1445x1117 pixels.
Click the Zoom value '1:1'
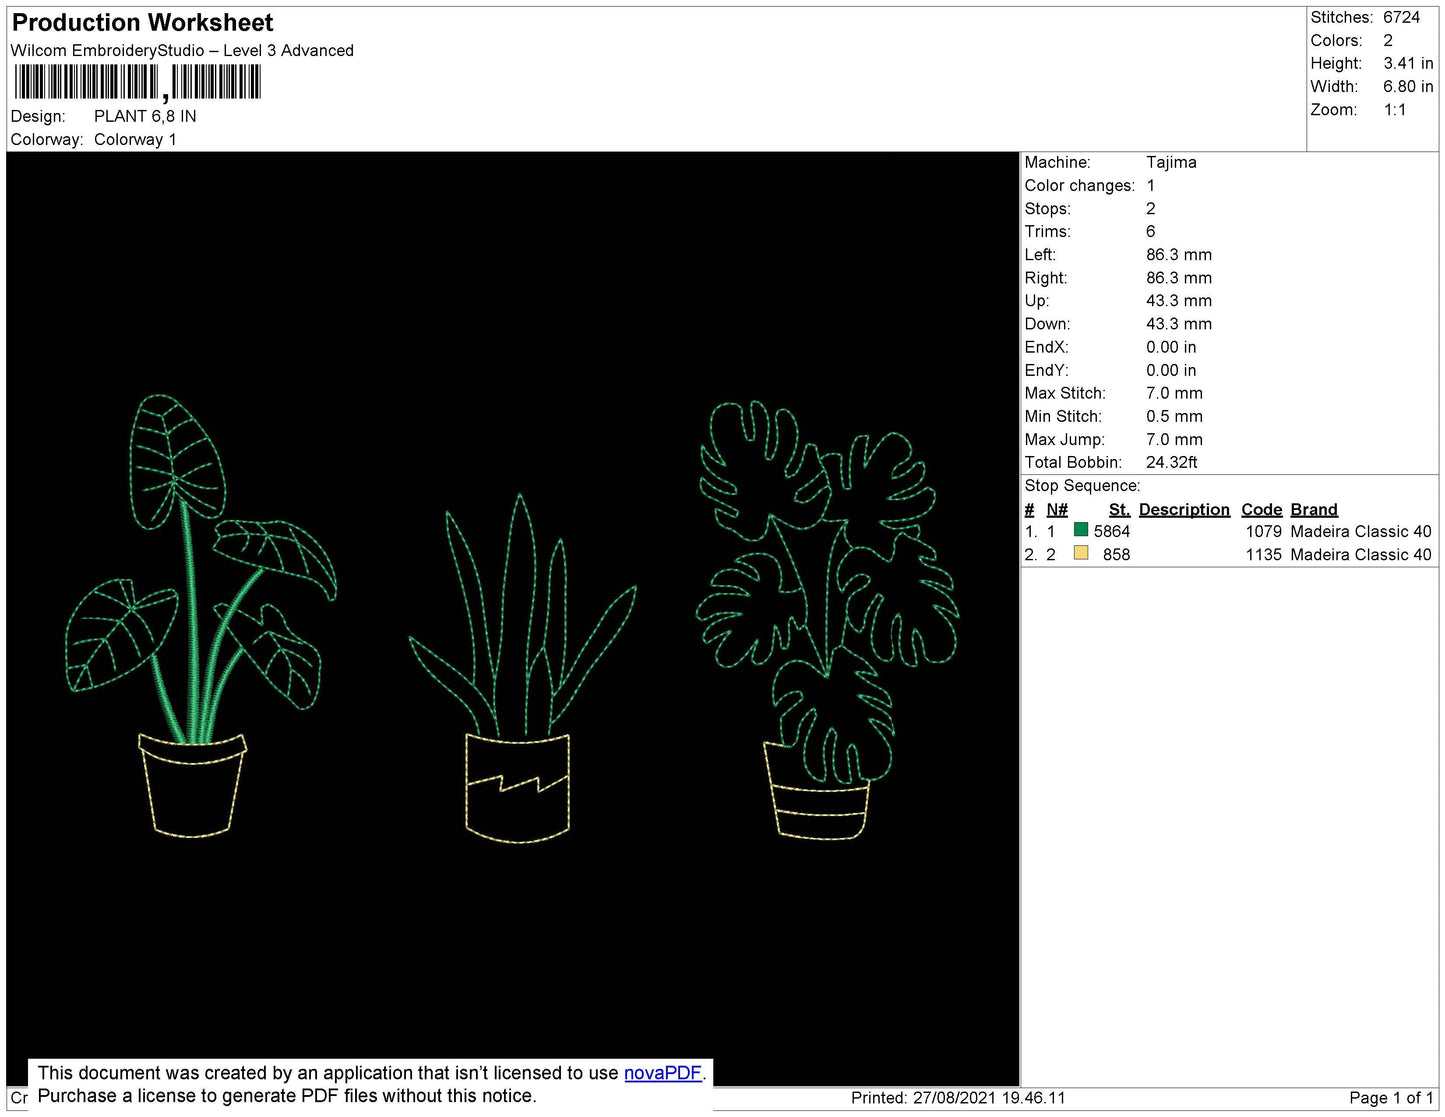tap(1395, 110)
